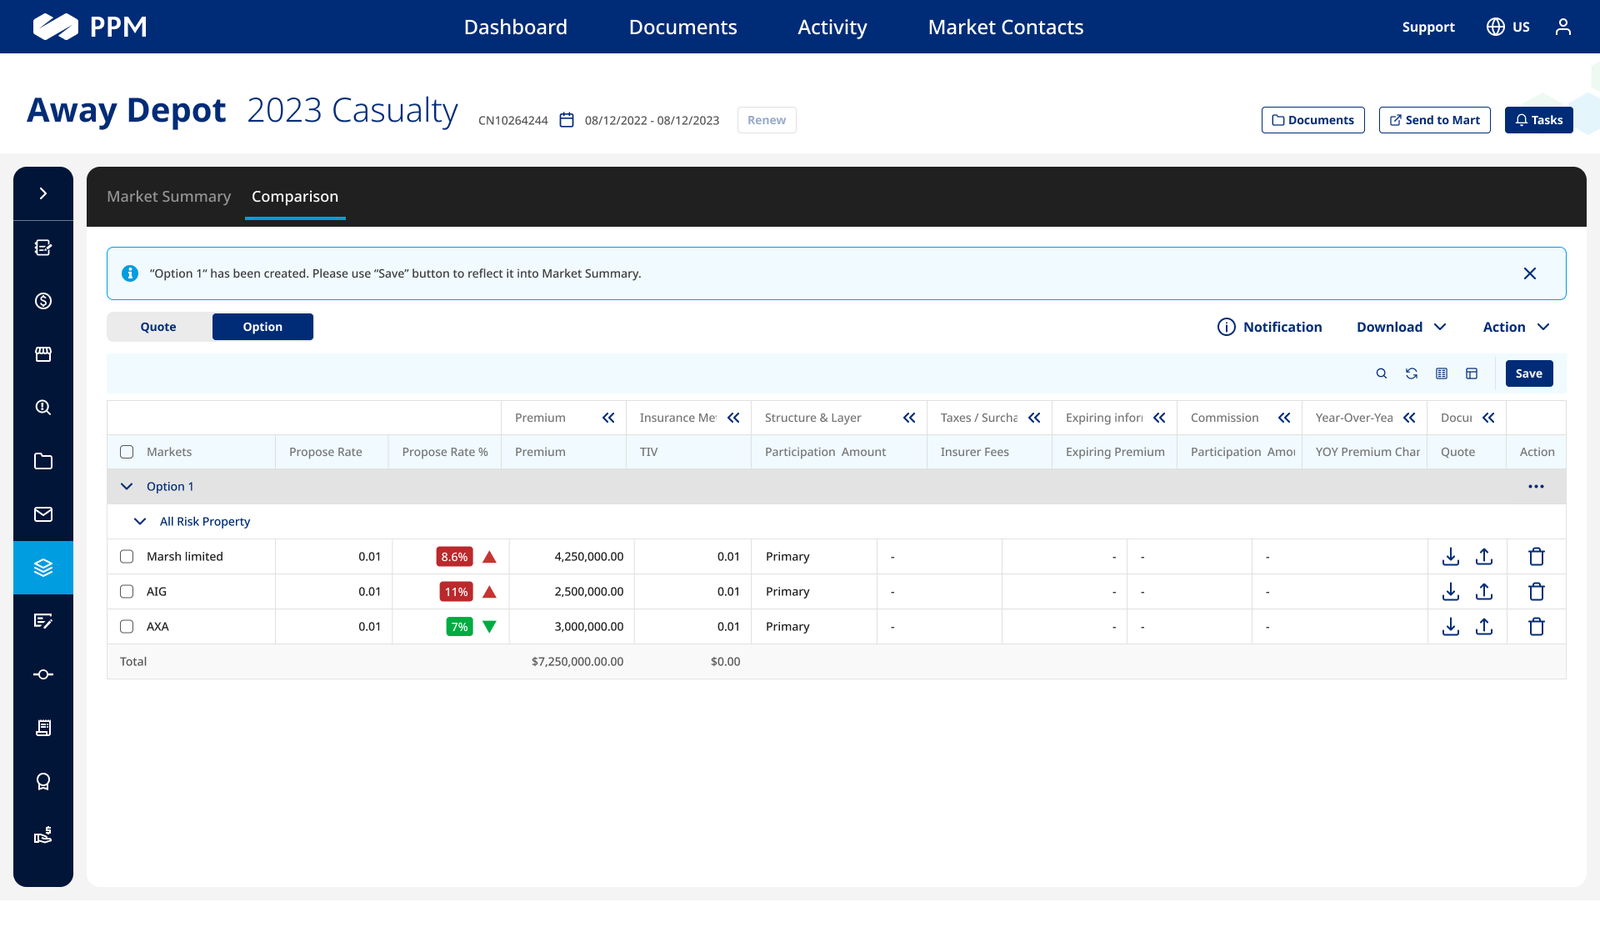Delete the AIG row
1600x937 pixels.
[1537, 592]
